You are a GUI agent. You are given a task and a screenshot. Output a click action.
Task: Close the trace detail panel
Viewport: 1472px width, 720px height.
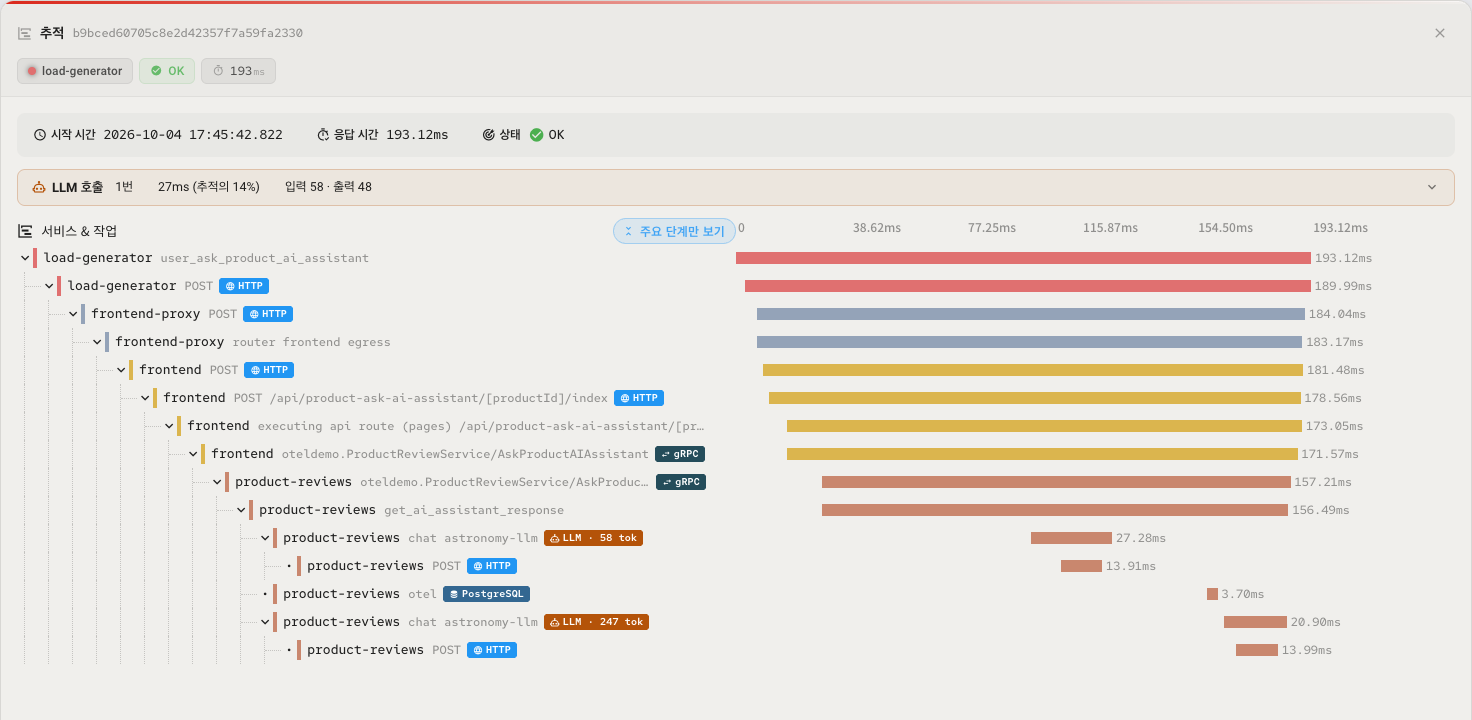(x=1440, y=33)
